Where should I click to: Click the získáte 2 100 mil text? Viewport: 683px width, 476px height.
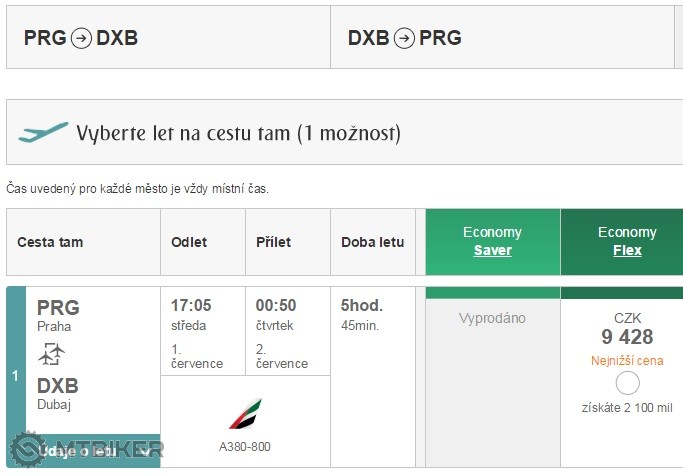tap(627, 407)
